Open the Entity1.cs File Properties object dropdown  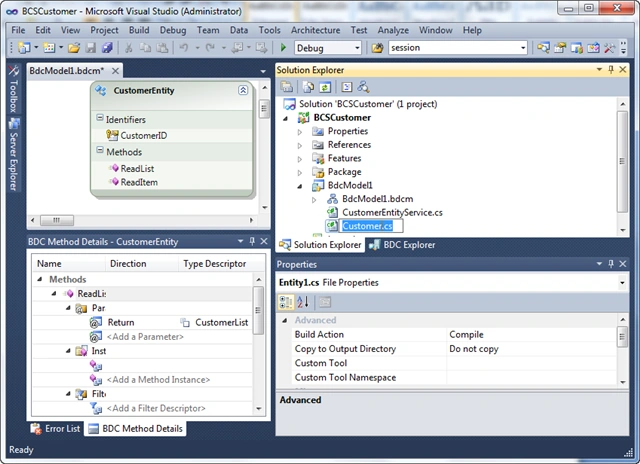(622, 283)
